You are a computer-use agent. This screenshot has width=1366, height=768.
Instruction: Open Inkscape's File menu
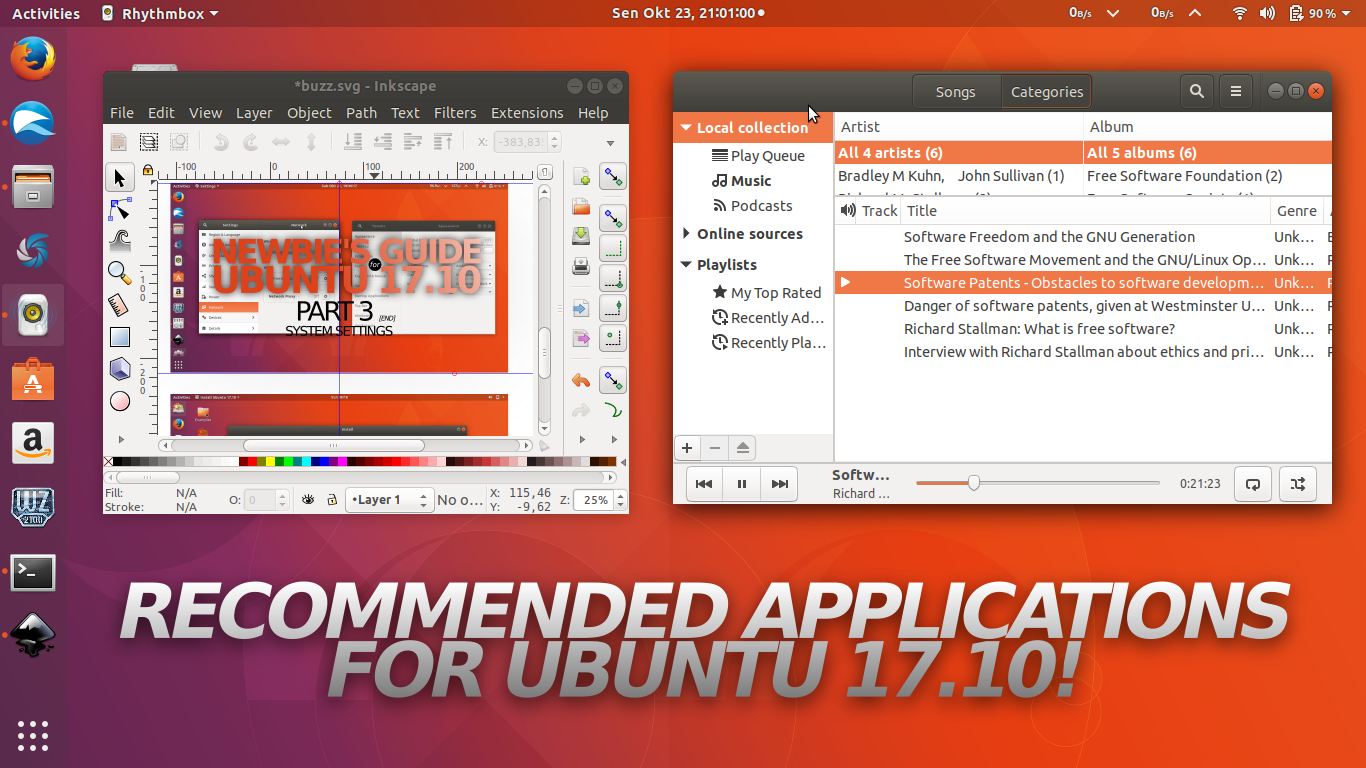[x=122, y=113]
